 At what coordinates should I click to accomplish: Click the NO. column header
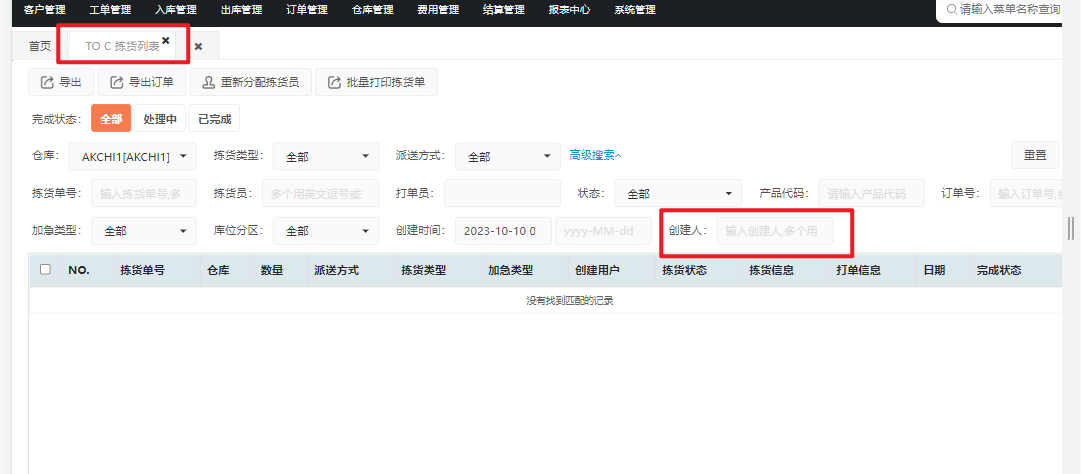tap(79, 270)
